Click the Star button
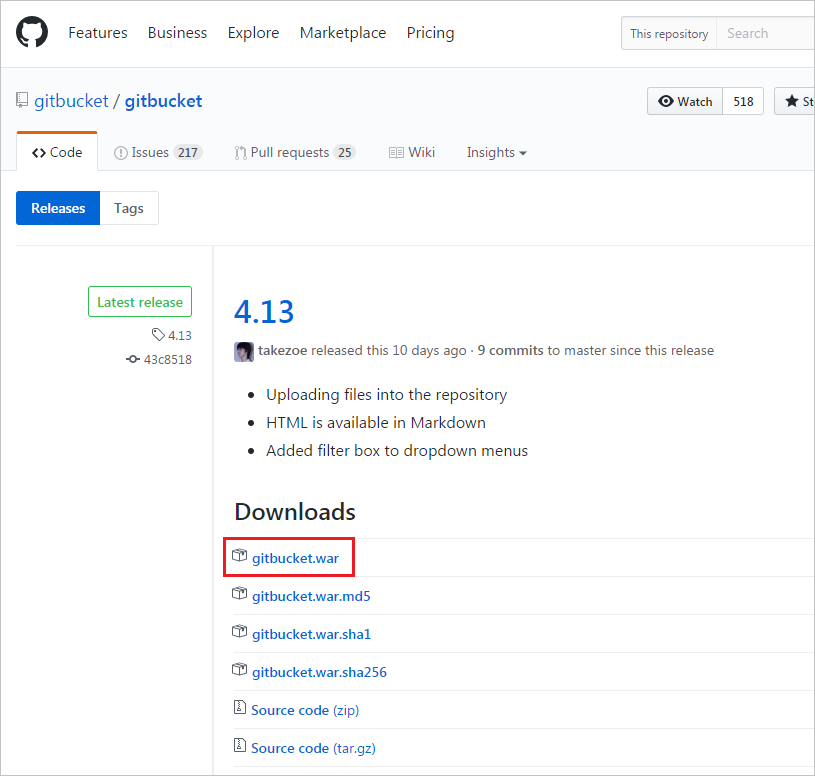815x776 pixels. [x=795, y=101]
